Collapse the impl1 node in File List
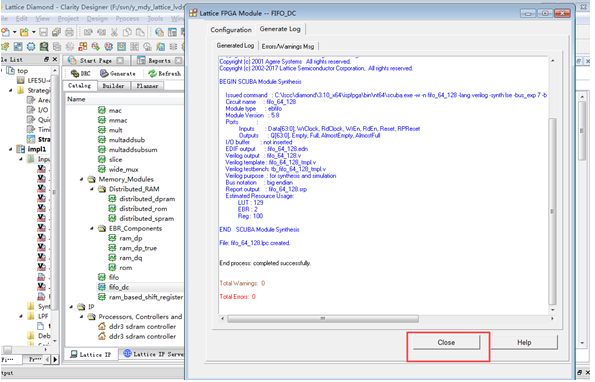Image resolution: width=595 pixels, height=382 pixels. click(10, 149)
